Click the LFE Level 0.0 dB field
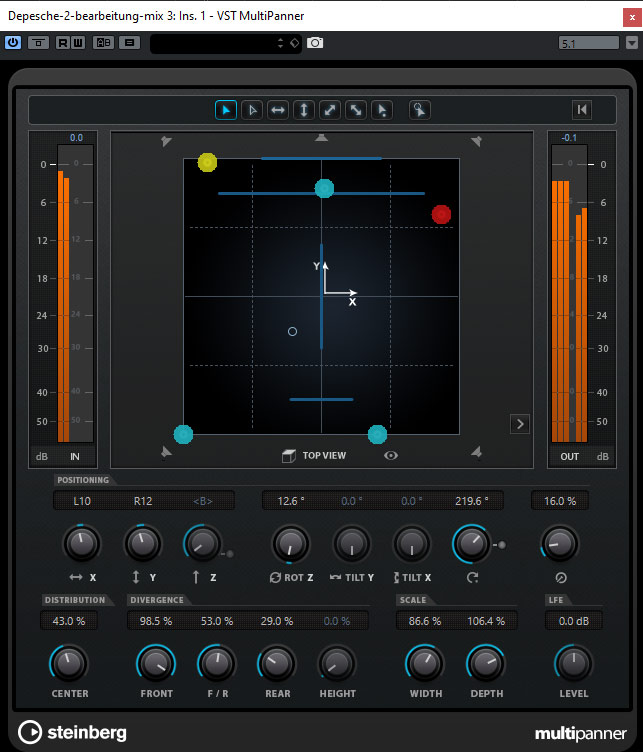643x752 pixels. tap(573, 621)
